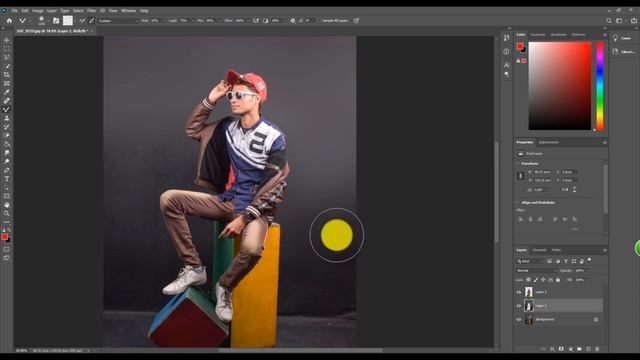Screen dimensions: 640x360
Task: Toggle width-height link in Transform
Action: (520, 176)
